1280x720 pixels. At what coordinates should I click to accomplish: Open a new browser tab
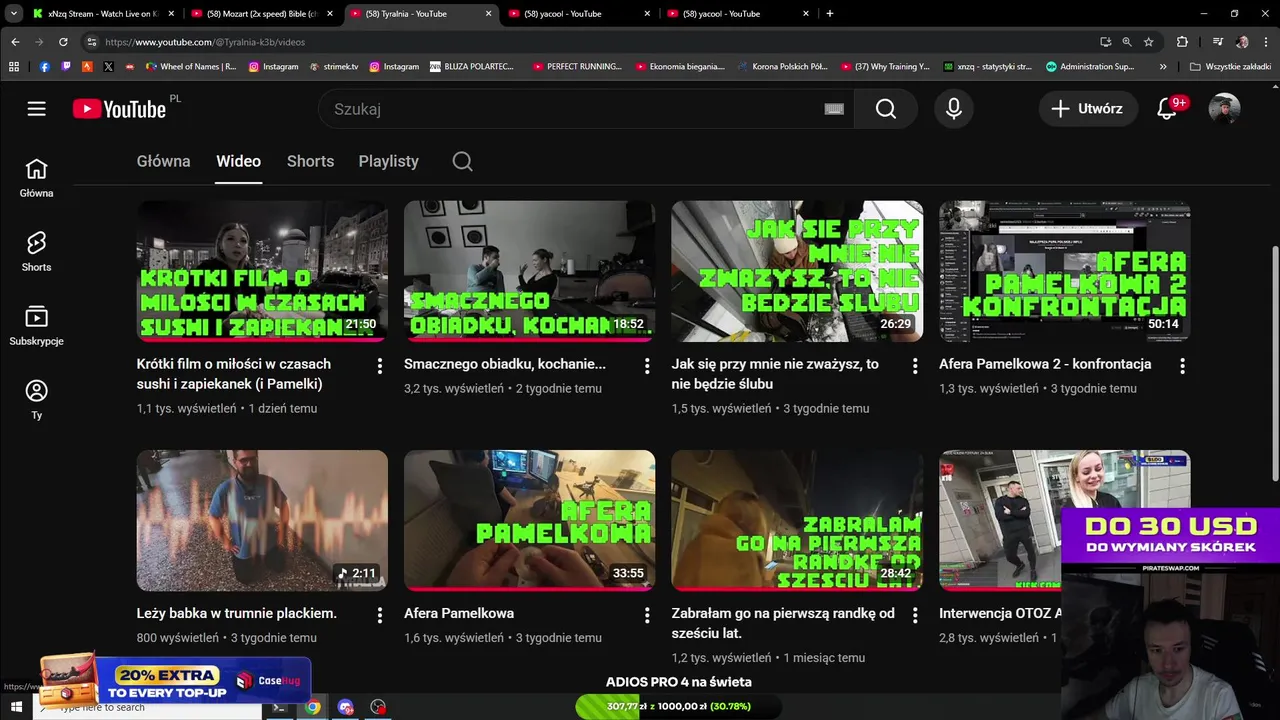click(x=830, y=14)
